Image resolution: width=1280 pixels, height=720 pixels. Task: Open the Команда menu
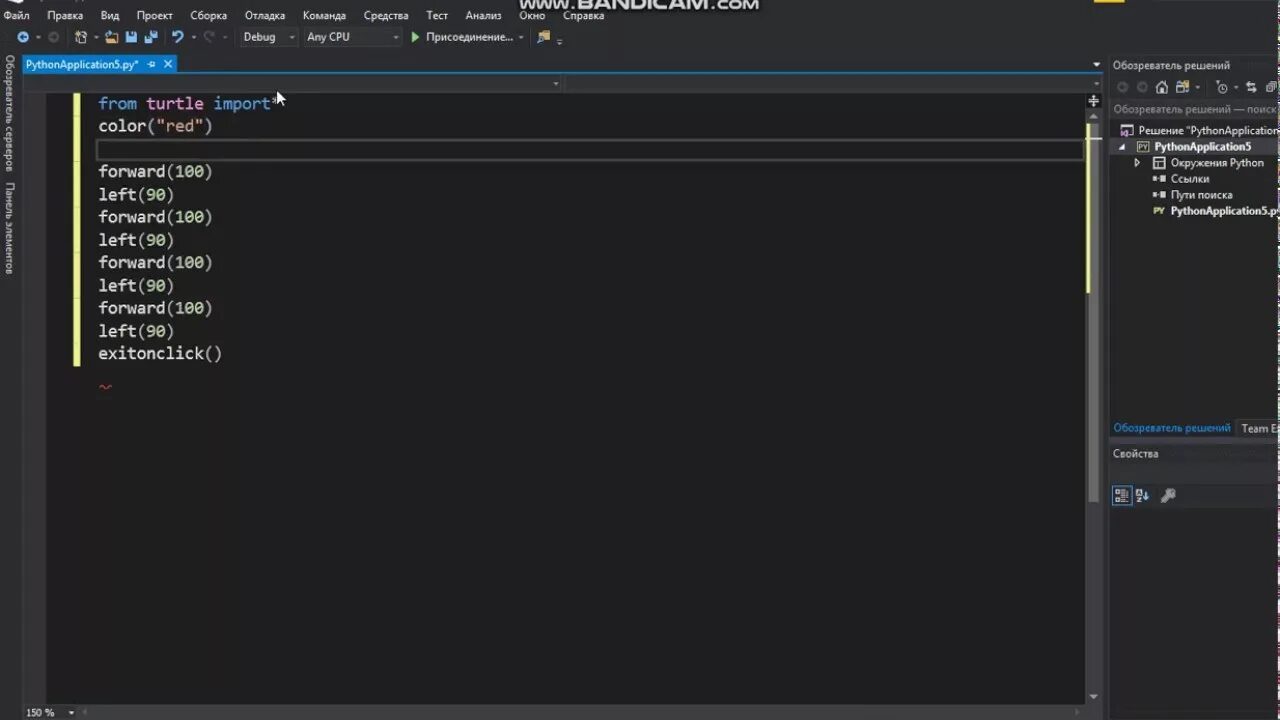tap(324, 15)
